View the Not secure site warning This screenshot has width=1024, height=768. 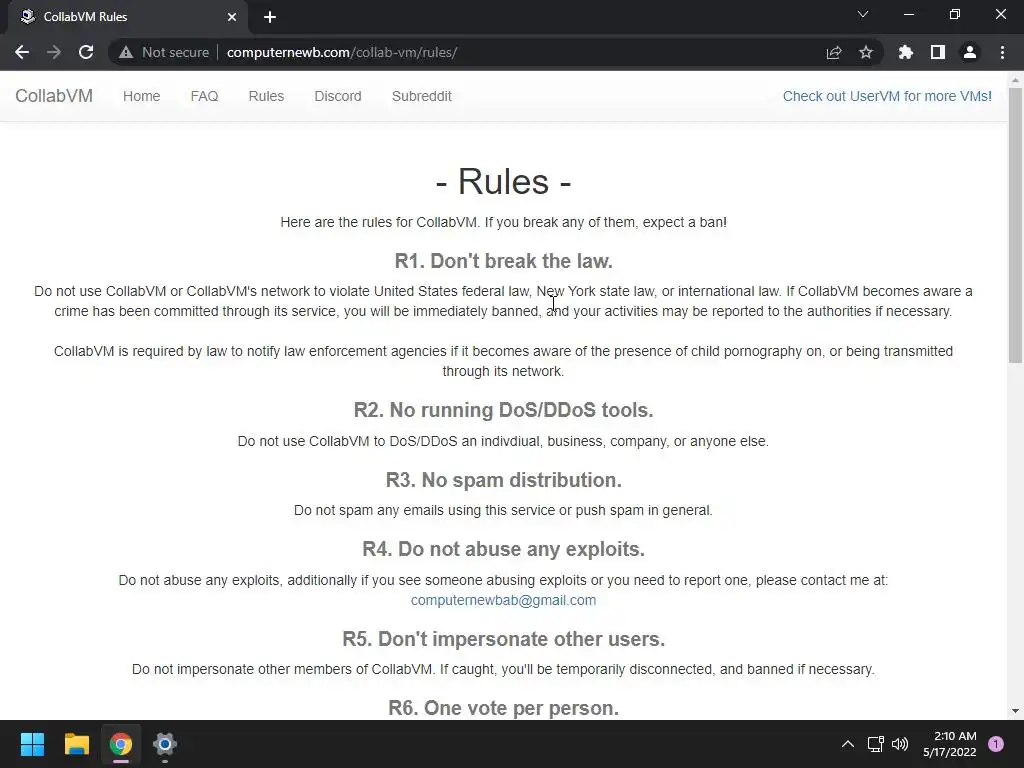[164, 52]
